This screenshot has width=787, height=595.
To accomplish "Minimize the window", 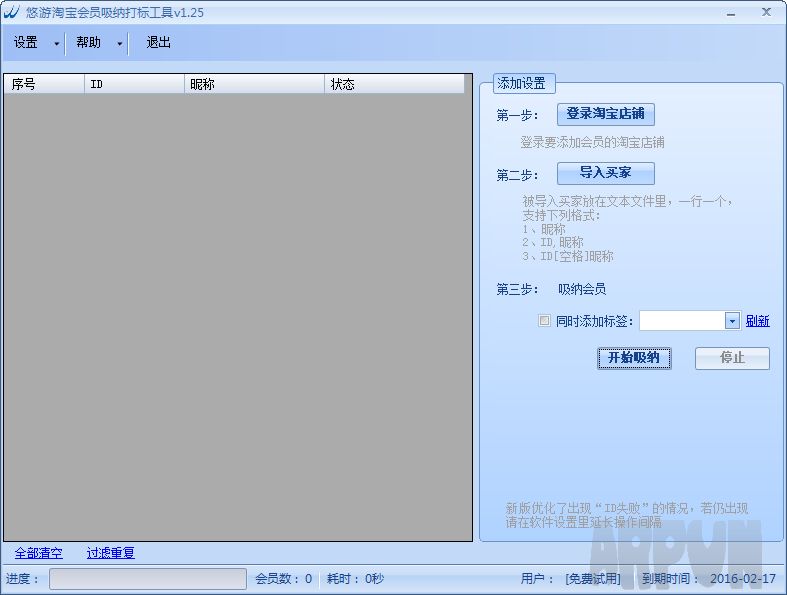I will 731,14.
